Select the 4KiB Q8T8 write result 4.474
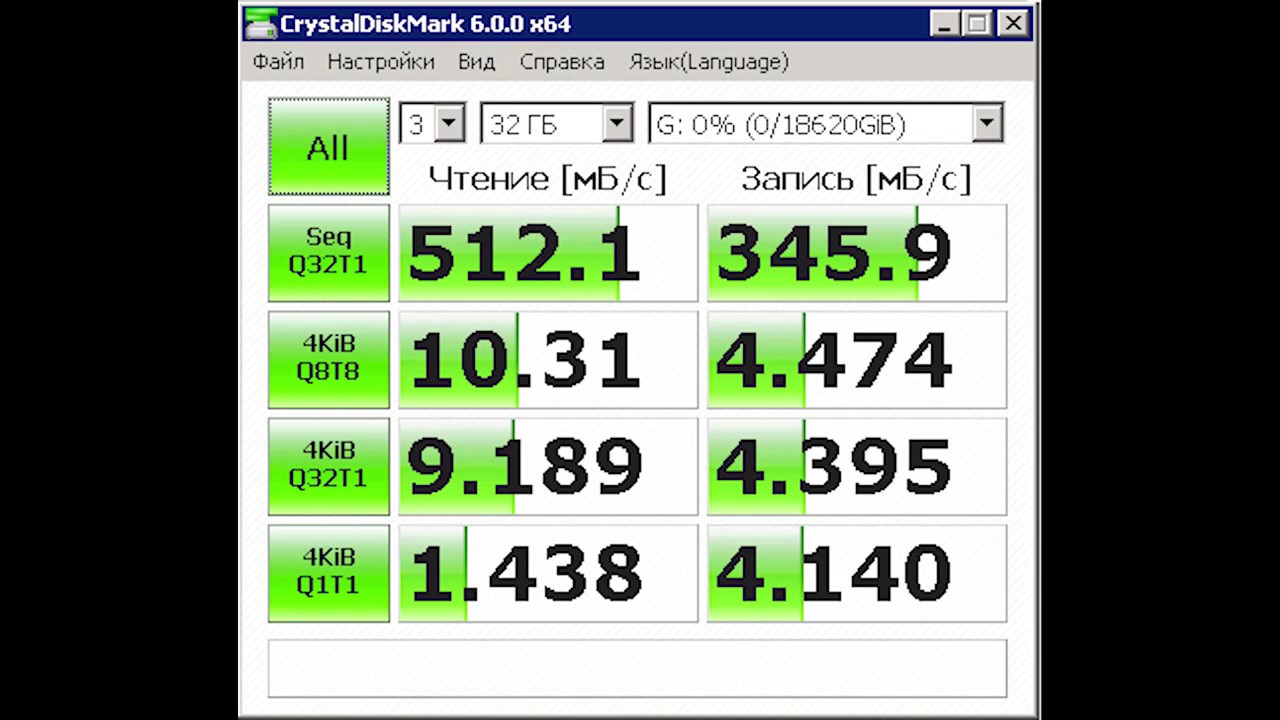 point(857,360)
